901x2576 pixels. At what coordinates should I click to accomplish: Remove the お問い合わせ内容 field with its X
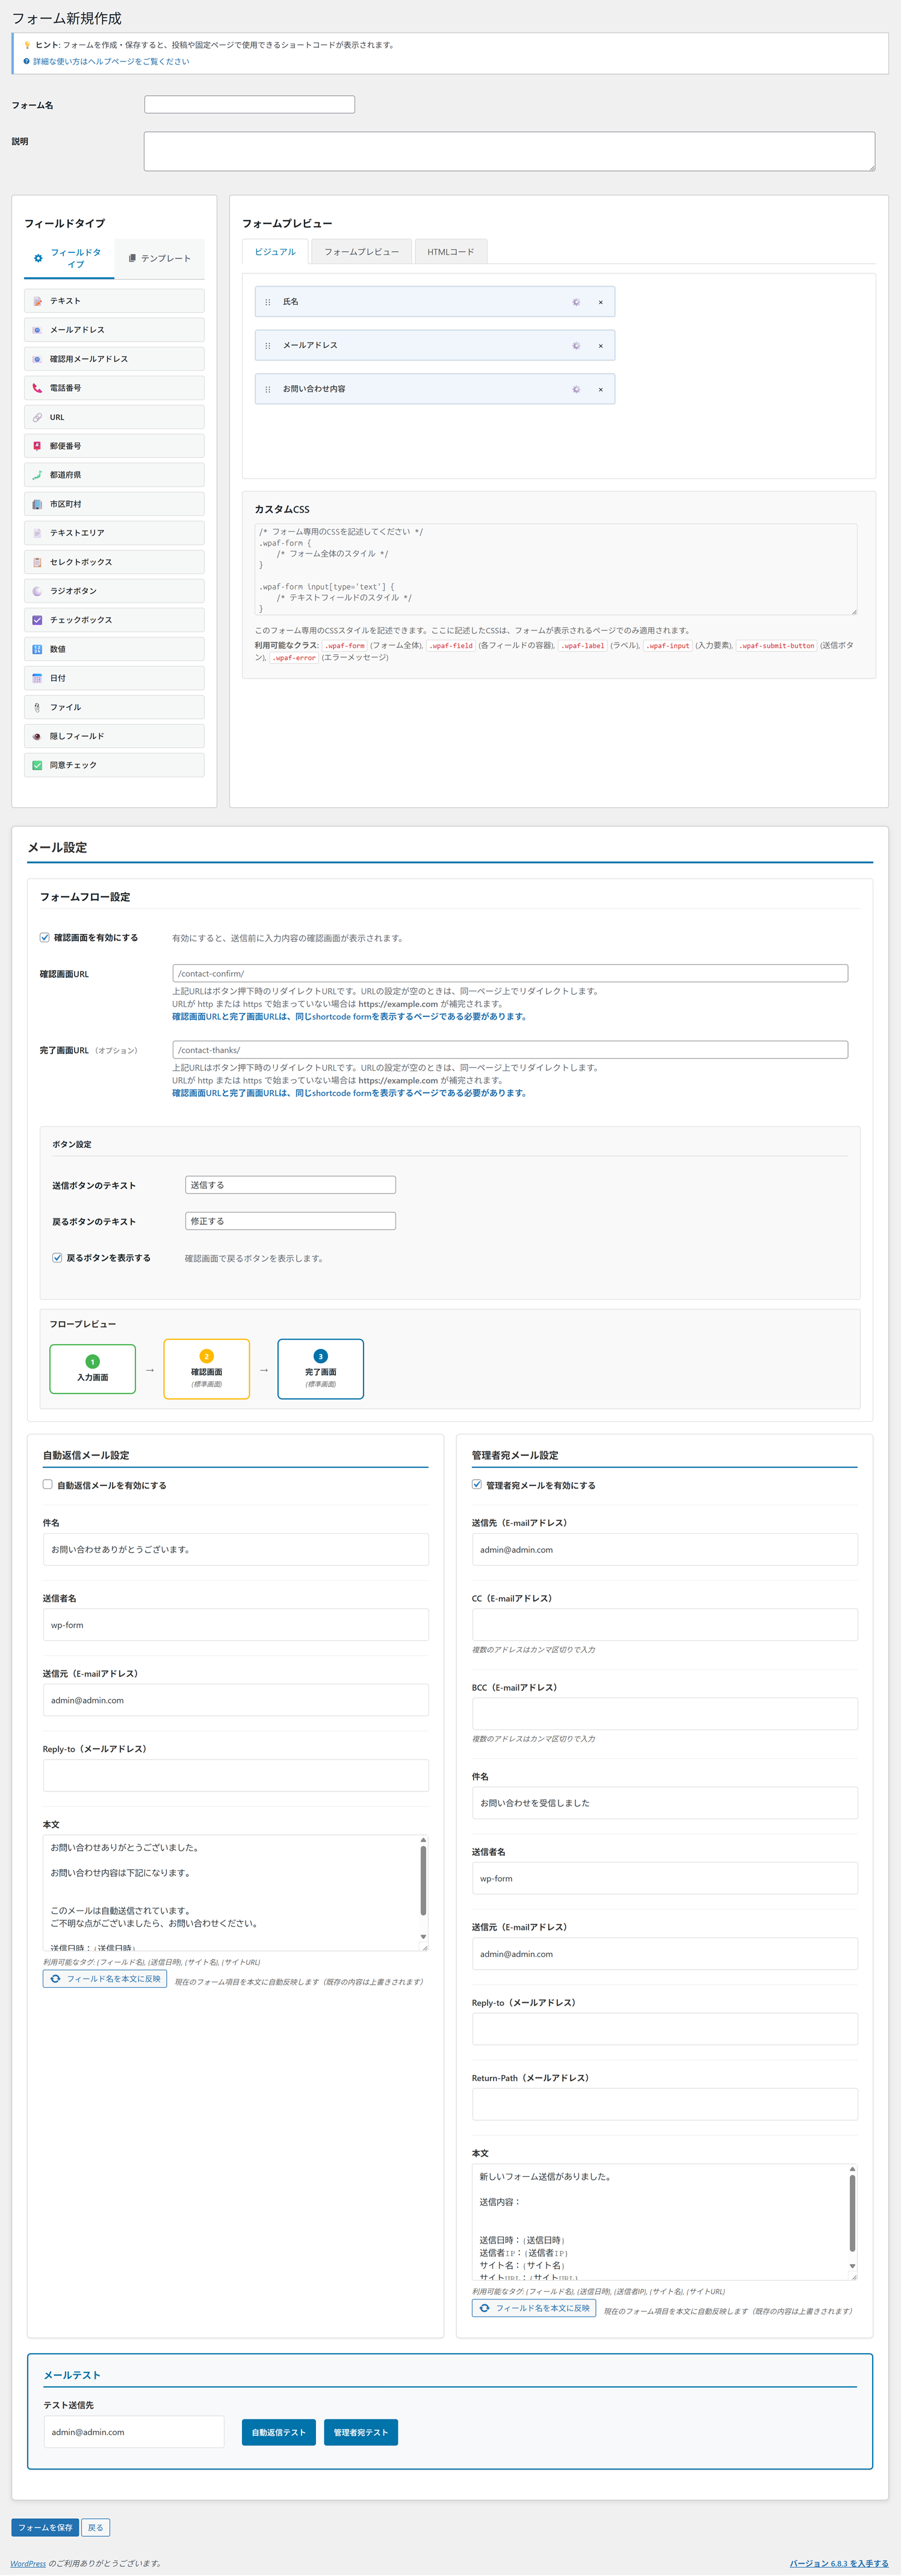coord(600,390)
